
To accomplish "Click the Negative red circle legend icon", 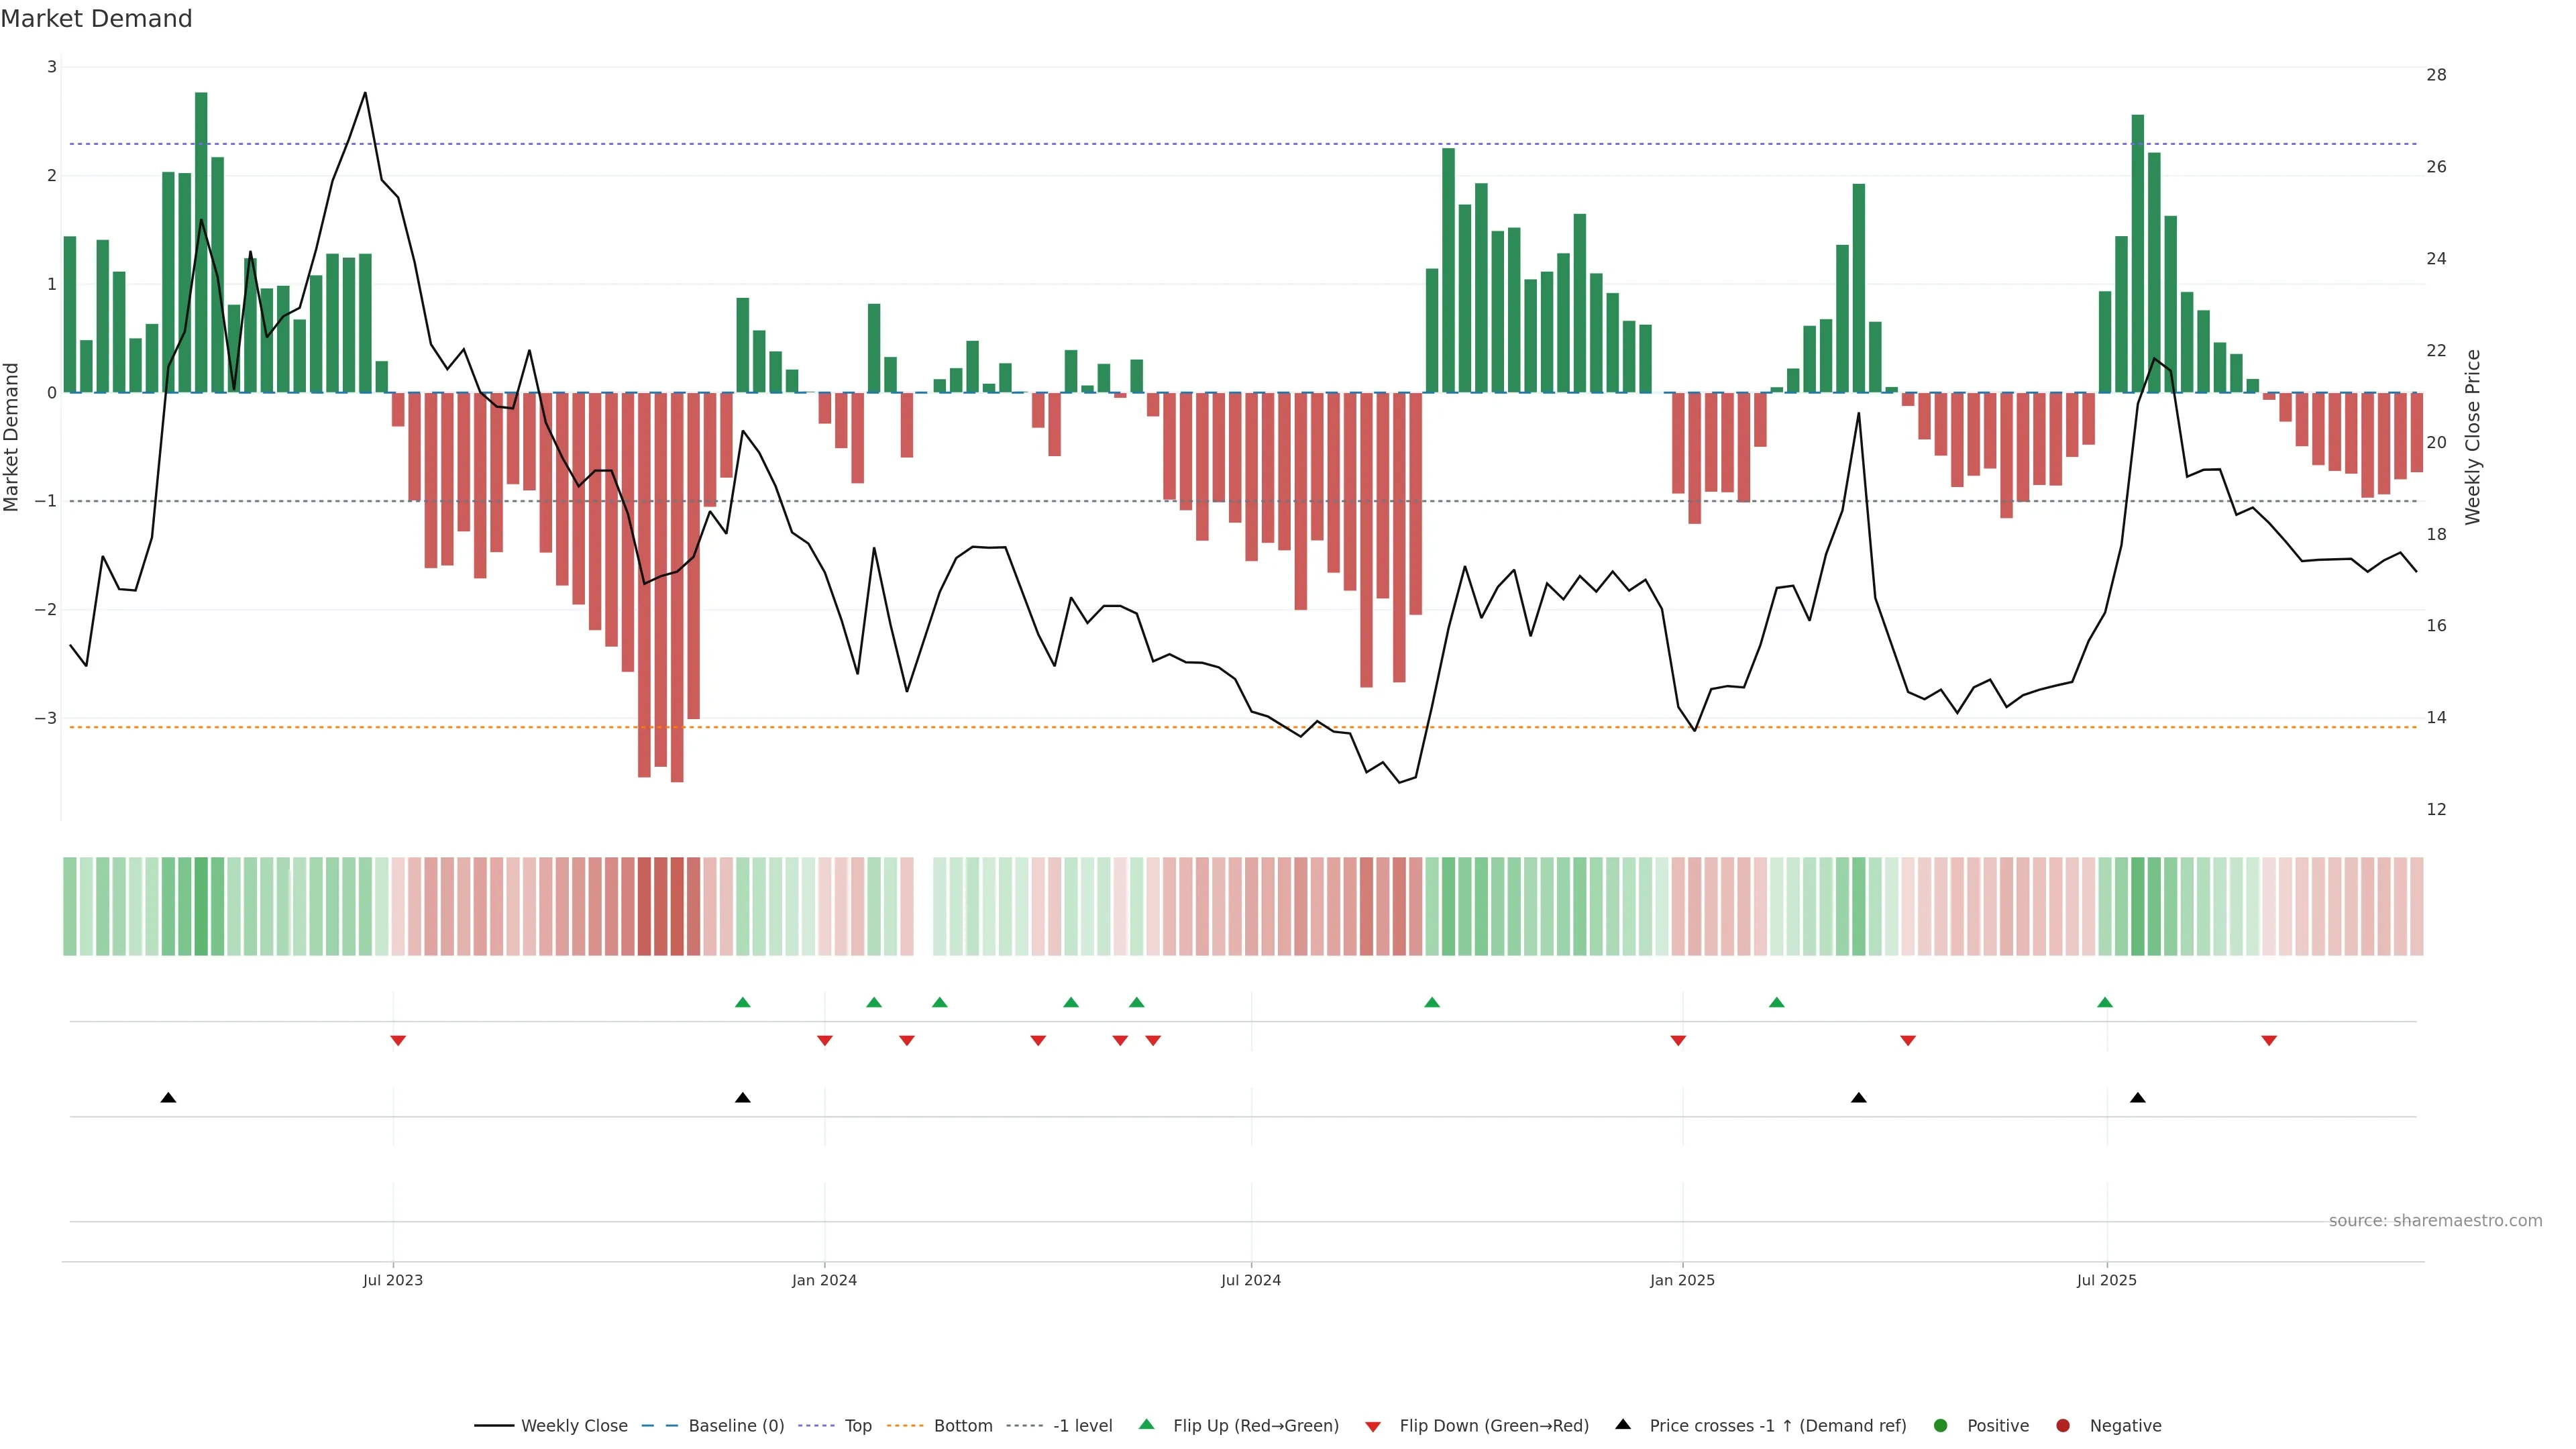I will (2063, 1426).
